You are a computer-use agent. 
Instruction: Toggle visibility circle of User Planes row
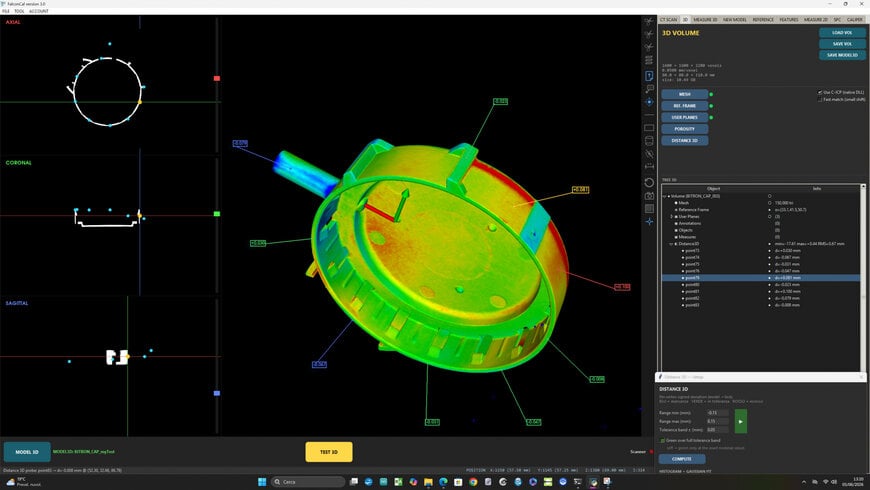770,216
